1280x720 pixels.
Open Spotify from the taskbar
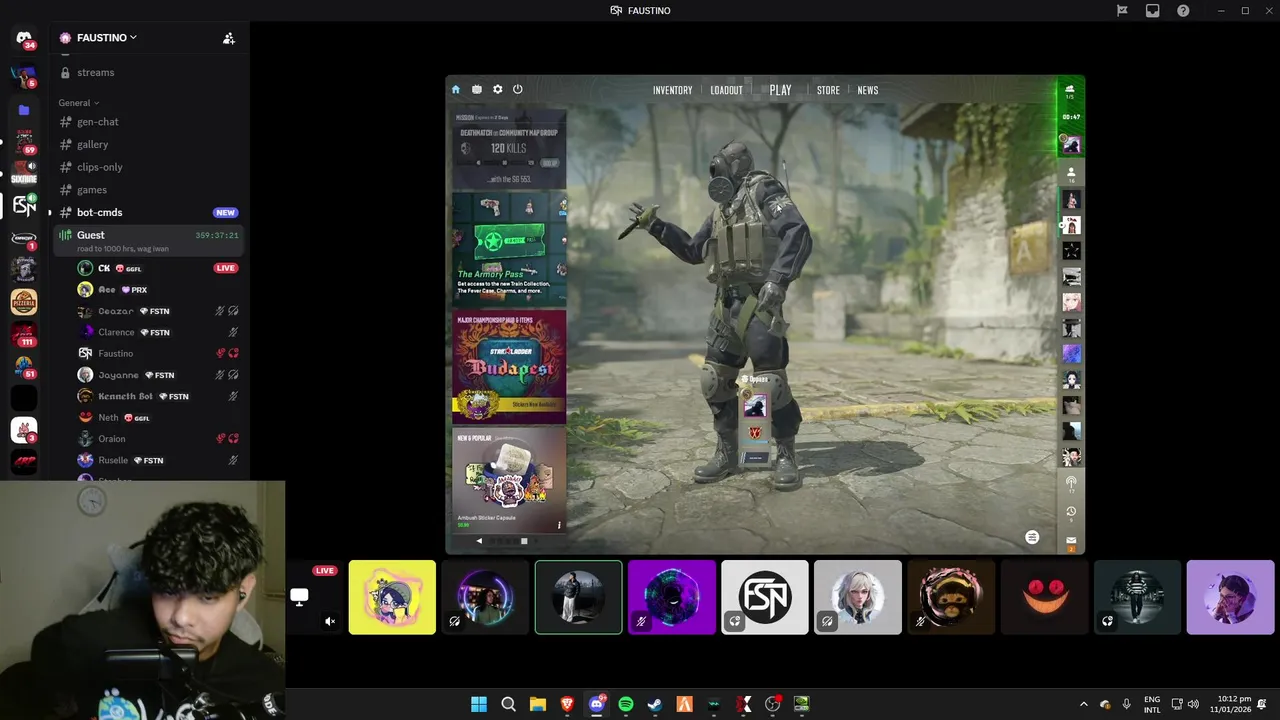tap(626, 704)
